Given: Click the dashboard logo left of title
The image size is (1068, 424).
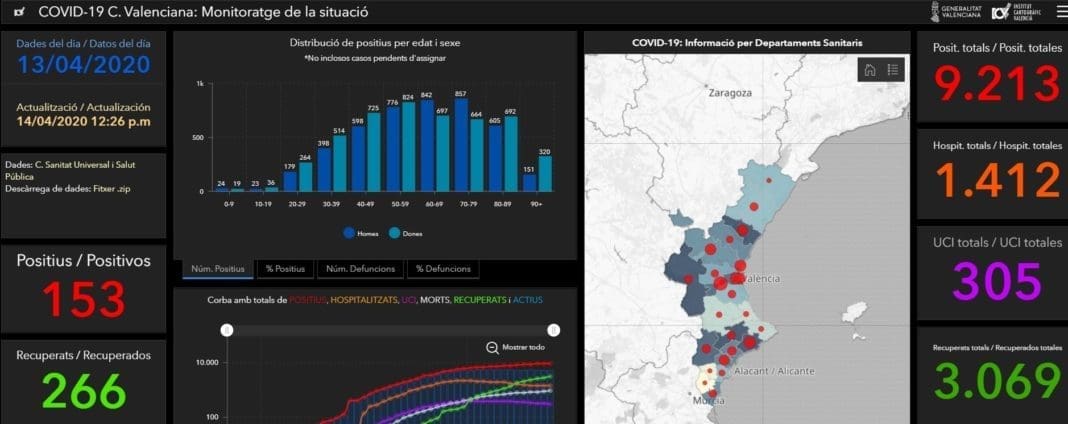Looking at the screenshot, I should 19,13.
